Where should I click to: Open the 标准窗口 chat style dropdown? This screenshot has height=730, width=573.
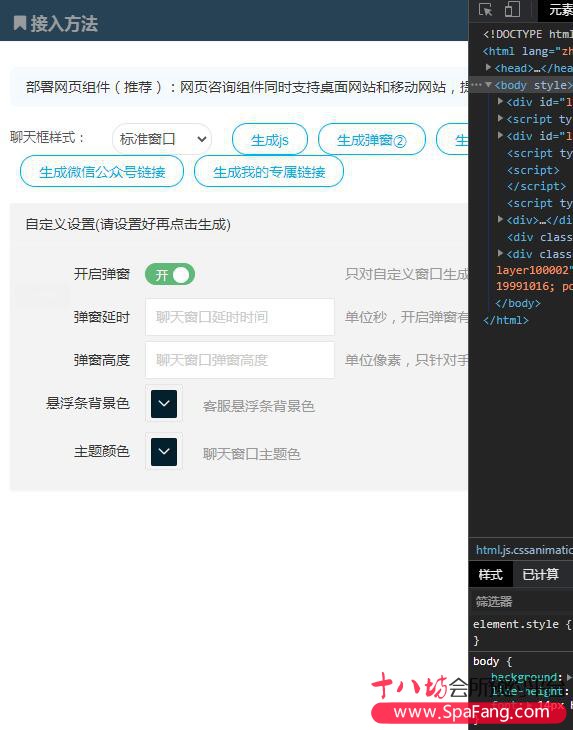(x=162, y=139)
